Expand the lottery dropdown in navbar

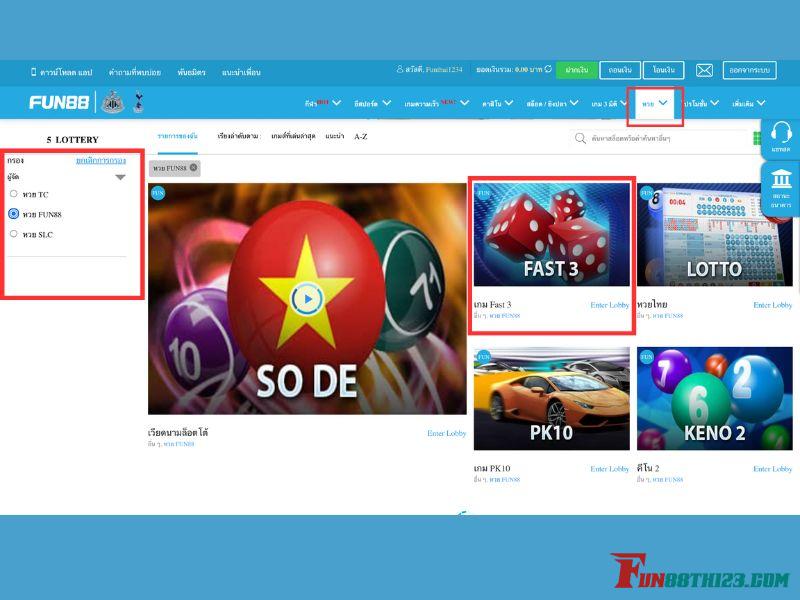(655, 103)
